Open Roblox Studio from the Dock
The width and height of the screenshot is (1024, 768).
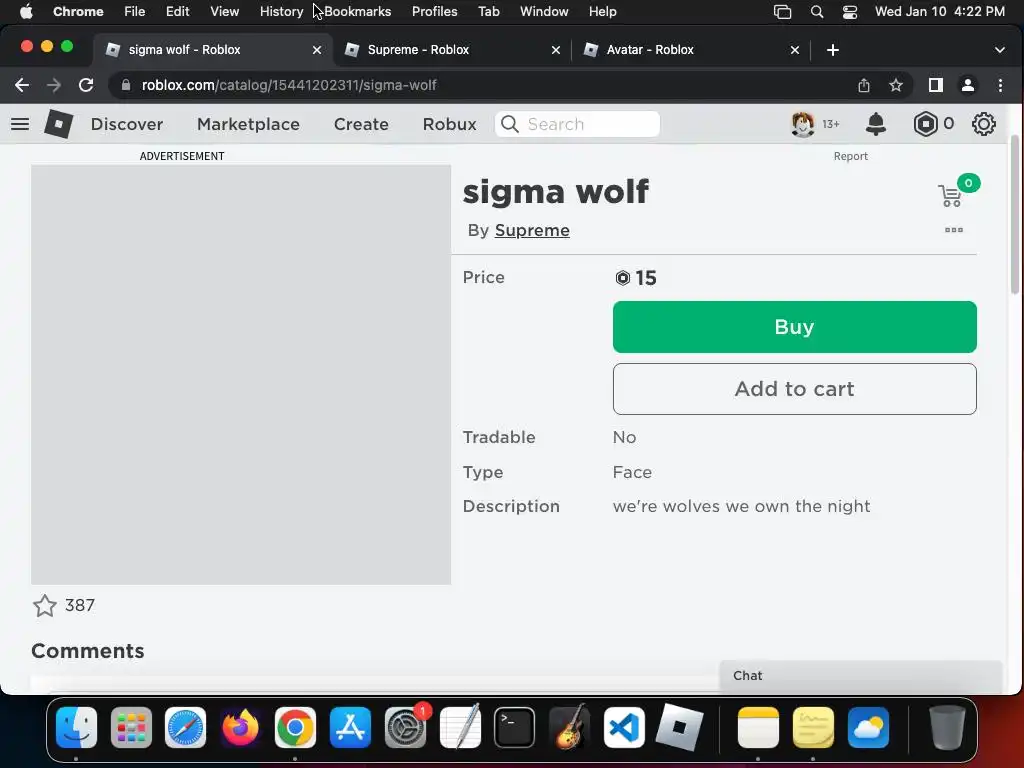coord(679,727)
